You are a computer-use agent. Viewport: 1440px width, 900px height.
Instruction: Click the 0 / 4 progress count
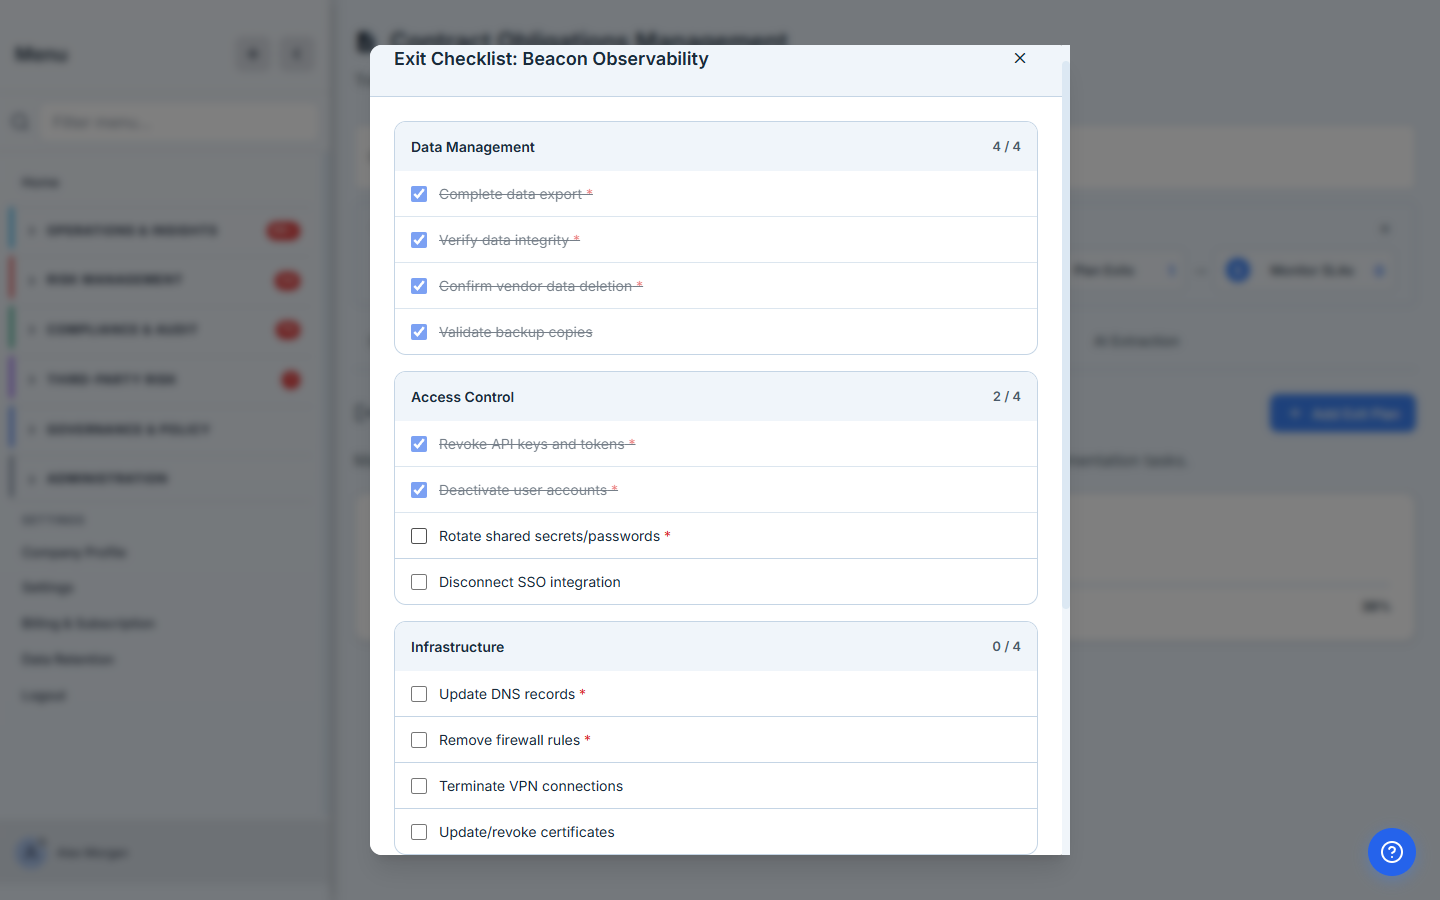coord(1006,647)
